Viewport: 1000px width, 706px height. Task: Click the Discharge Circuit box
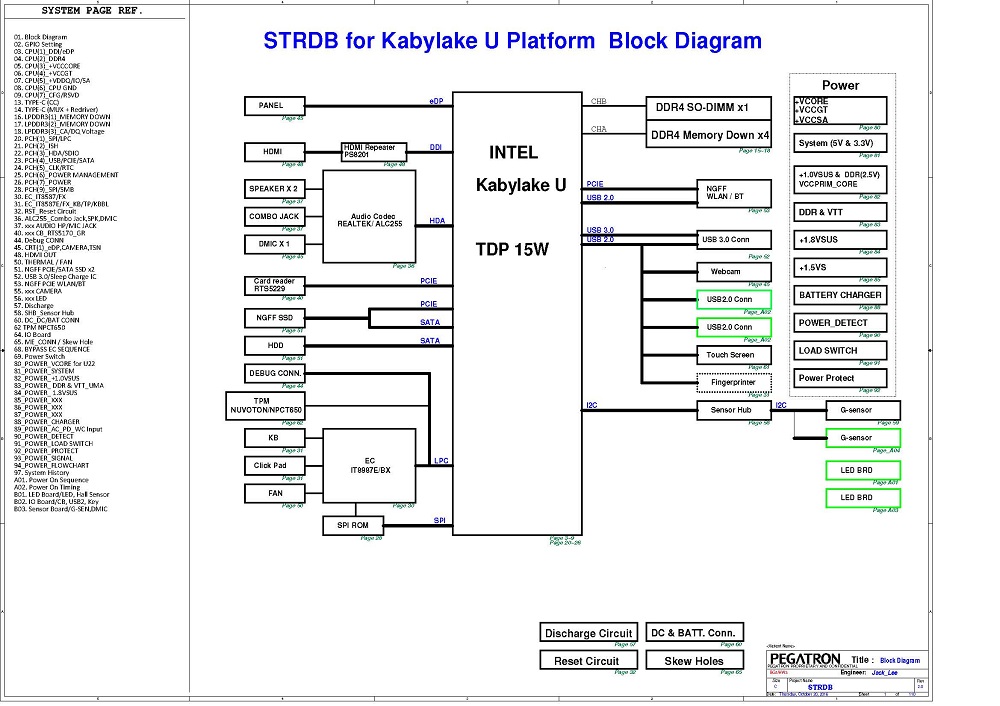click(x=588, y=633)
